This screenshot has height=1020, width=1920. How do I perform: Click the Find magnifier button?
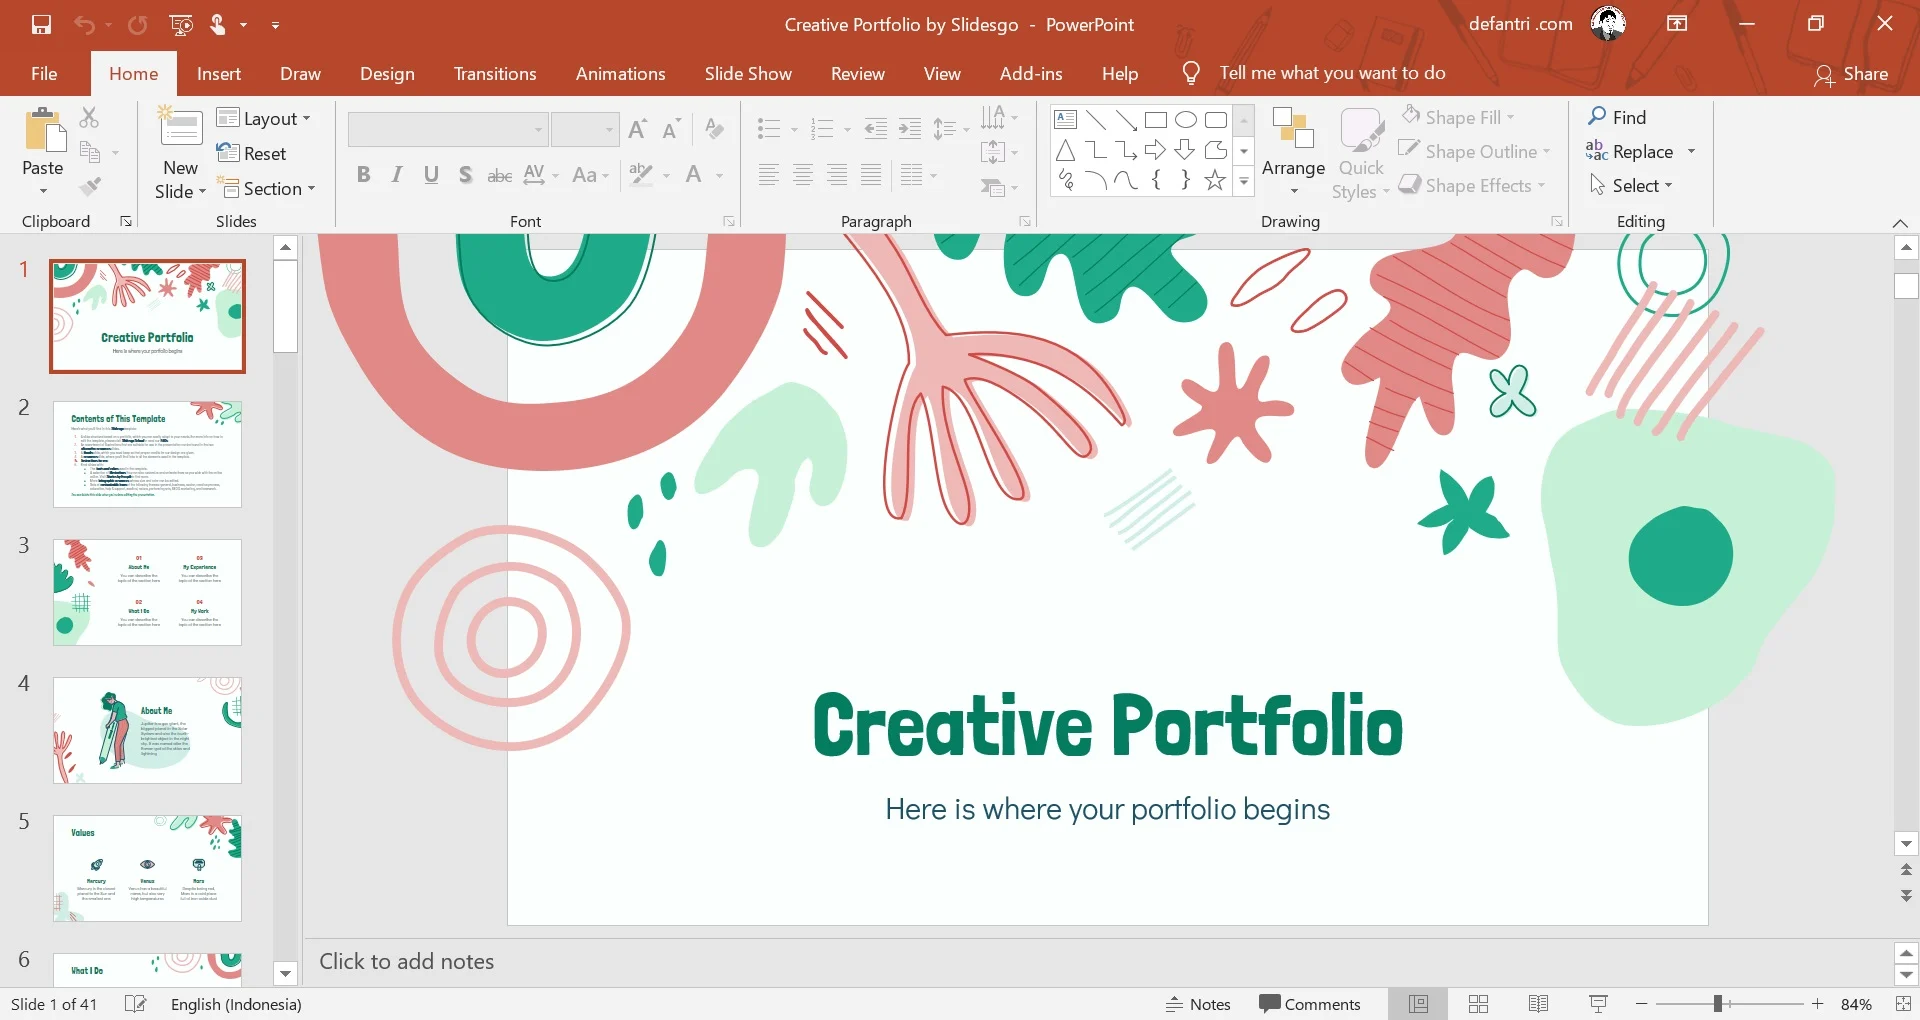tap(1617, 117)
